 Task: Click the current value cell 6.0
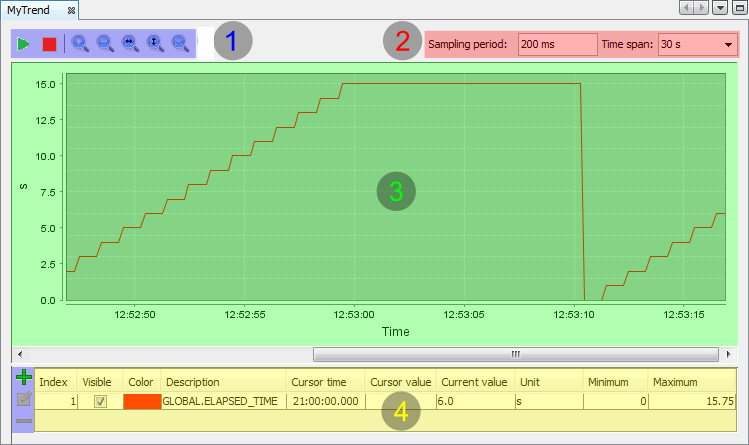[475, 402]
